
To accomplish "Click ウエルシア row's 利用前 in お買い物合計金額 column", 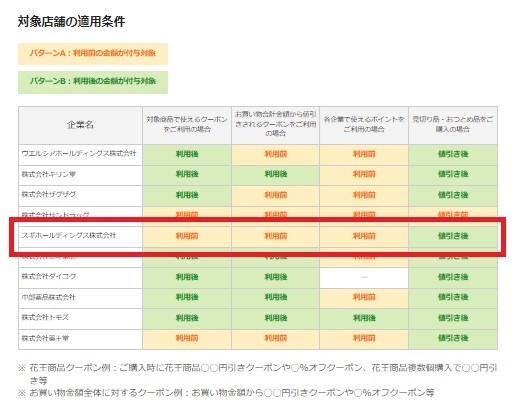I will tap(275, 154).
